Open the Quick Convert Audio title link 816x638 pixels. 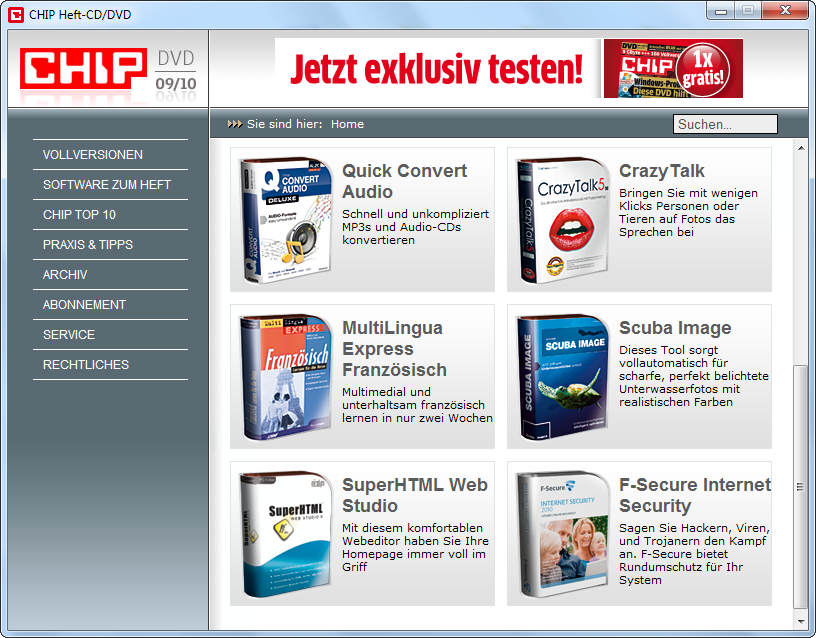click(x=404, y=181)
